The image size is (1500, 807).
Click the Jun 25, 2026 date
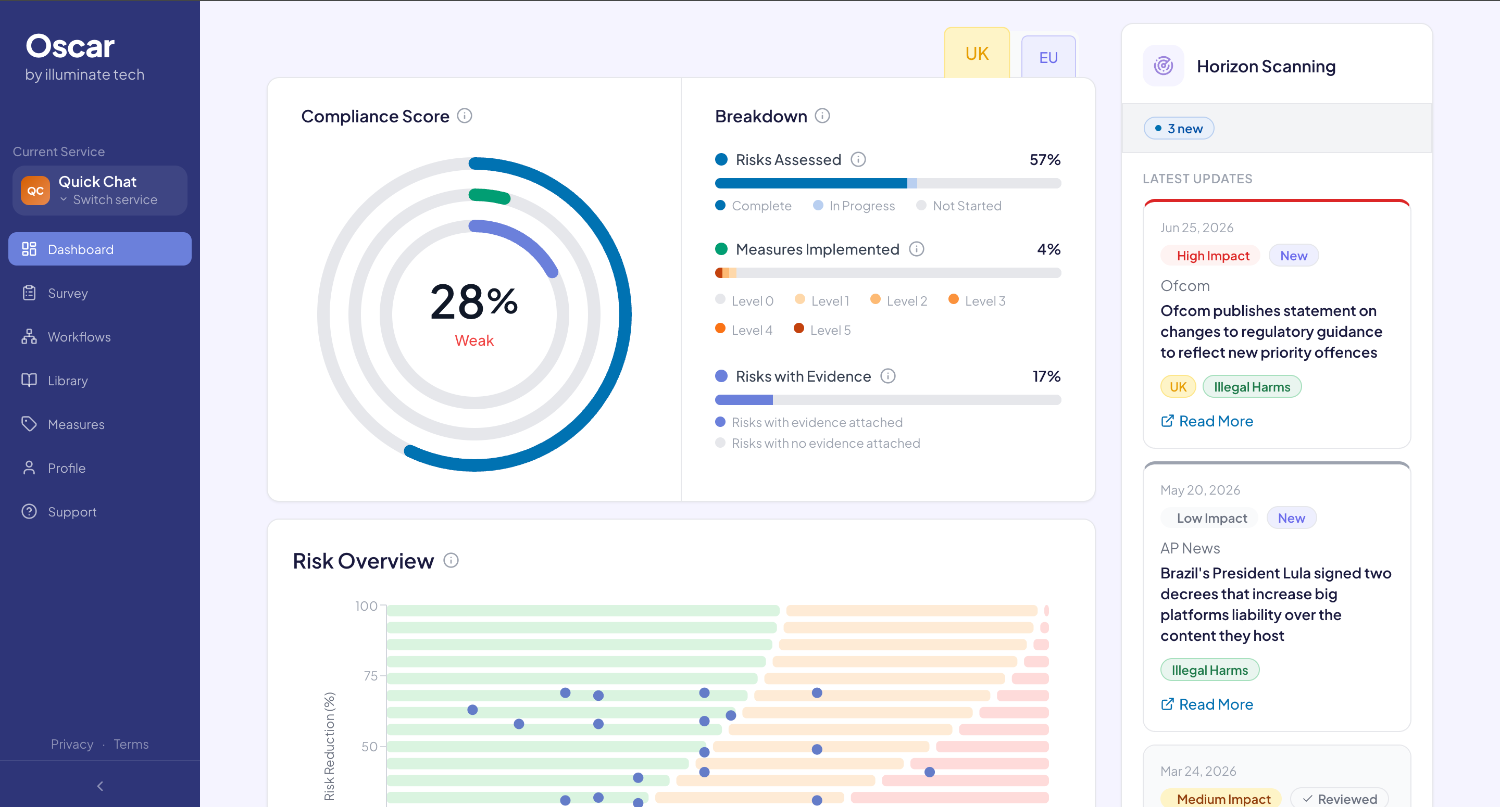pos(1197,228)
